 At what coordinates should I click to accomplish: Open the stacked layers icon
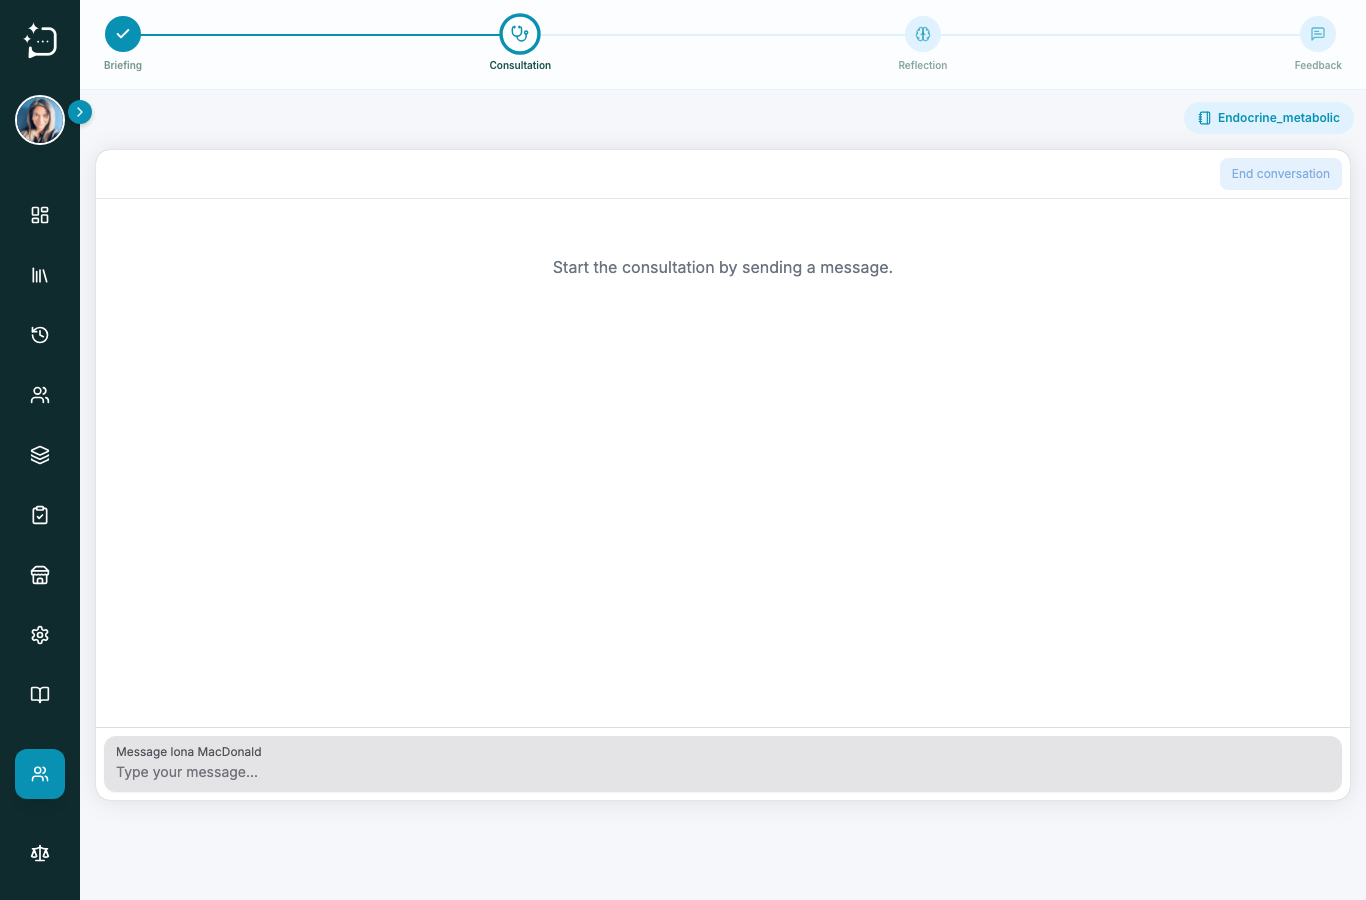click(40, 455)
